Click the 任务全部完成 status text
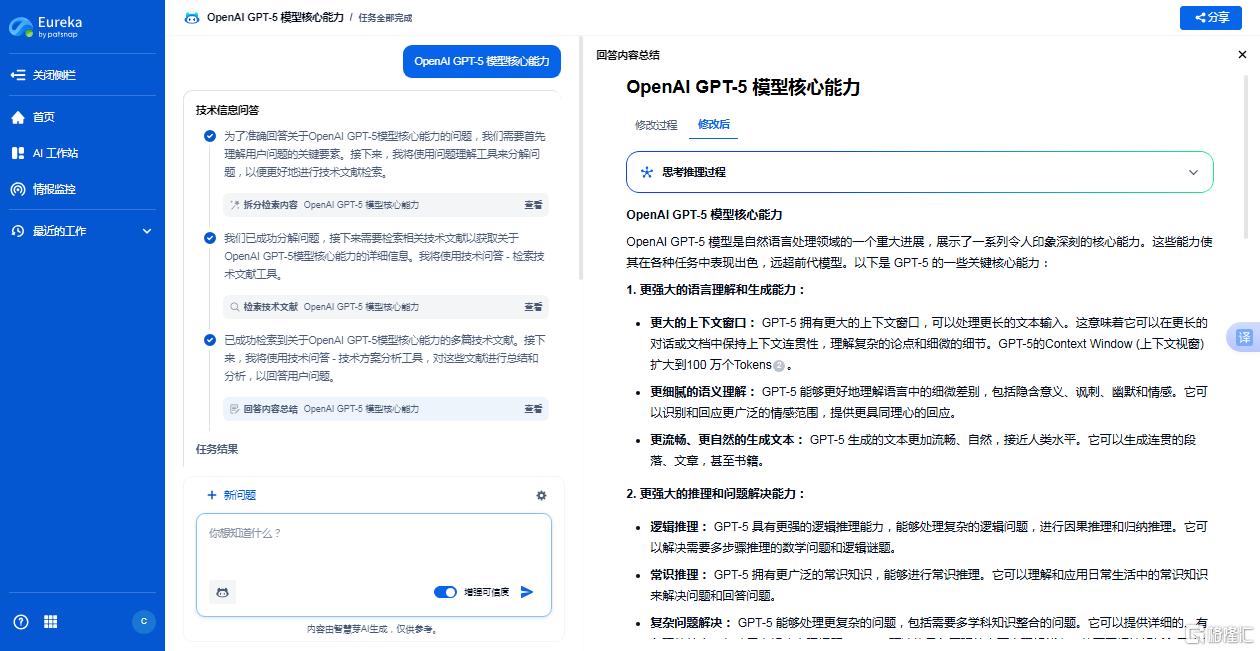This screenshot has height=651, width=1260. point(385,18)
